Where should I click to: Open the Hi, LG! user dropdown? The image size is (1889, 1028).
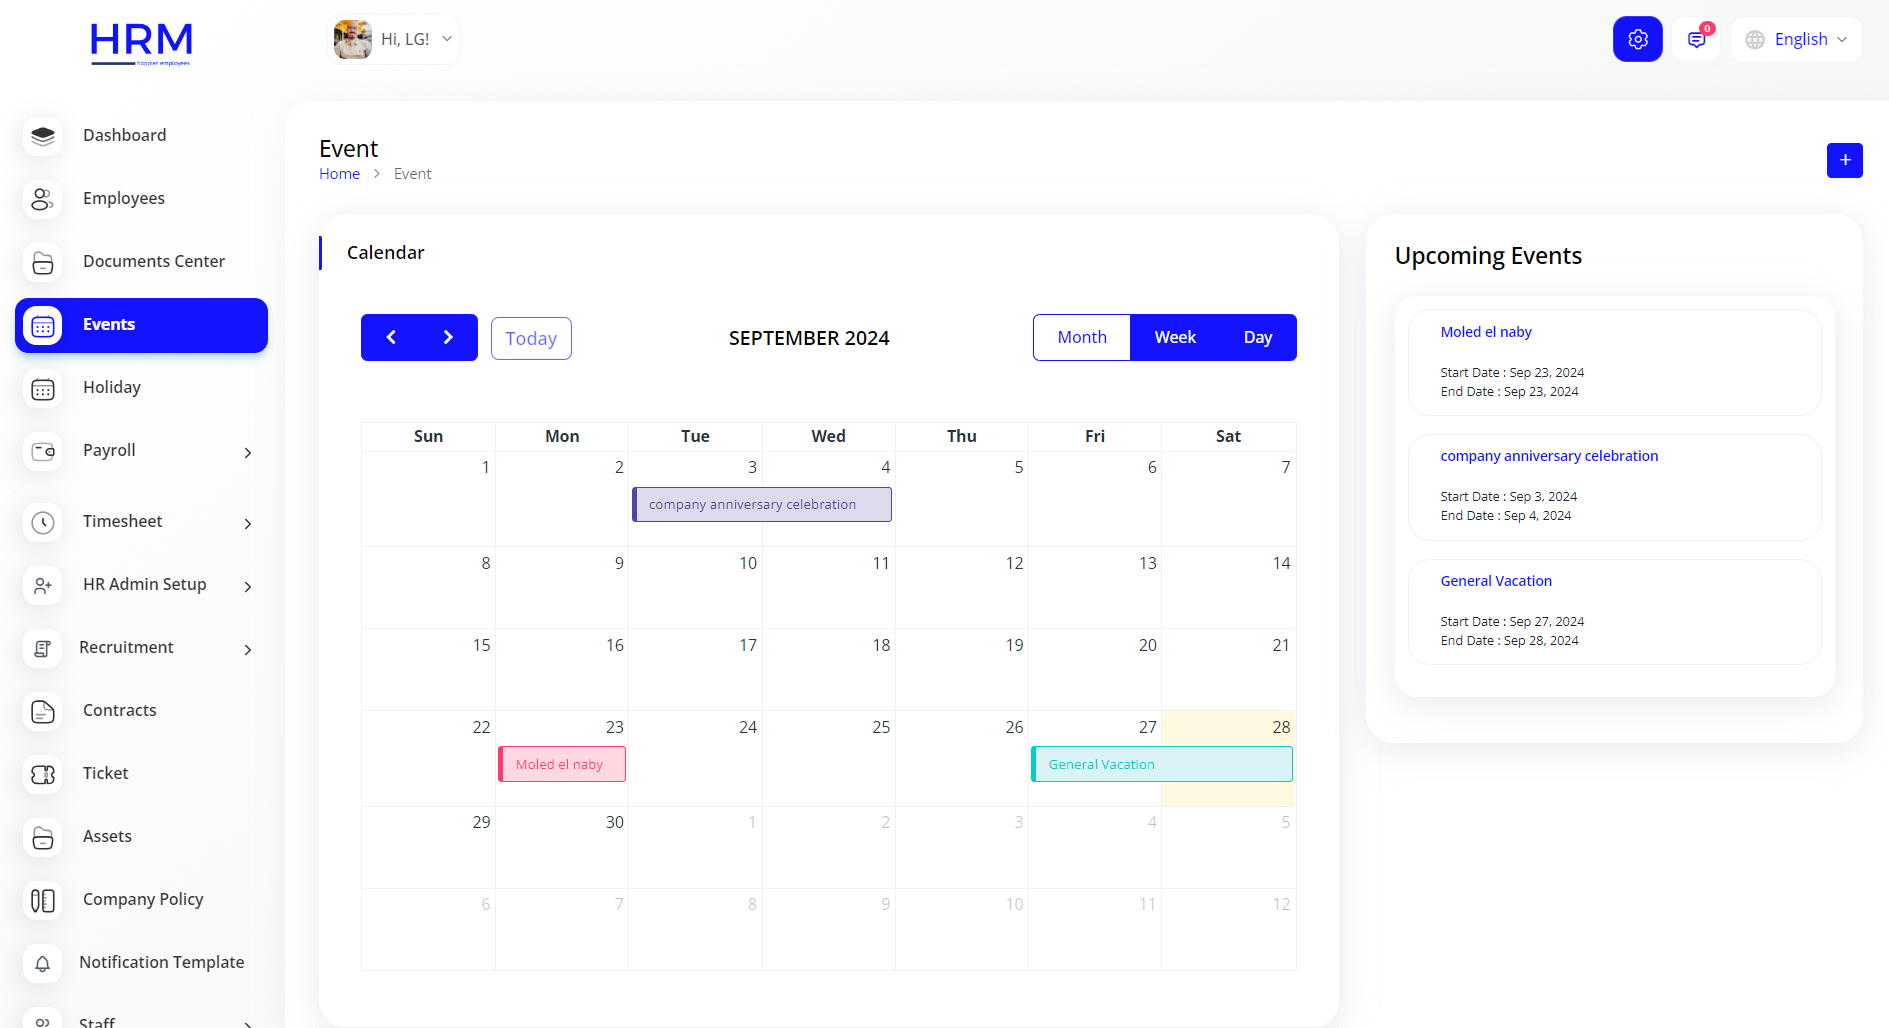394,39
